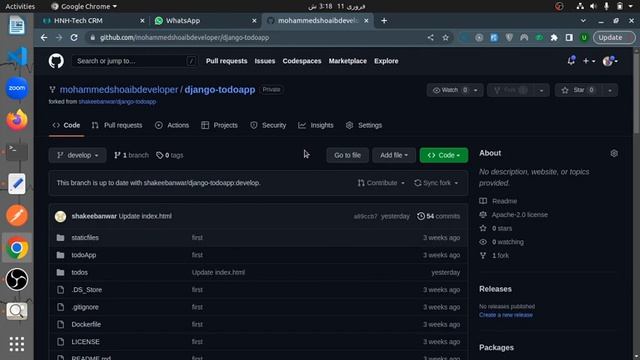Image resolution: width=640 pixels, height=360 pixels.
Task: Switch to the WhatsApp browser tab
Action: pyautogui.click(x=205, y=21)
